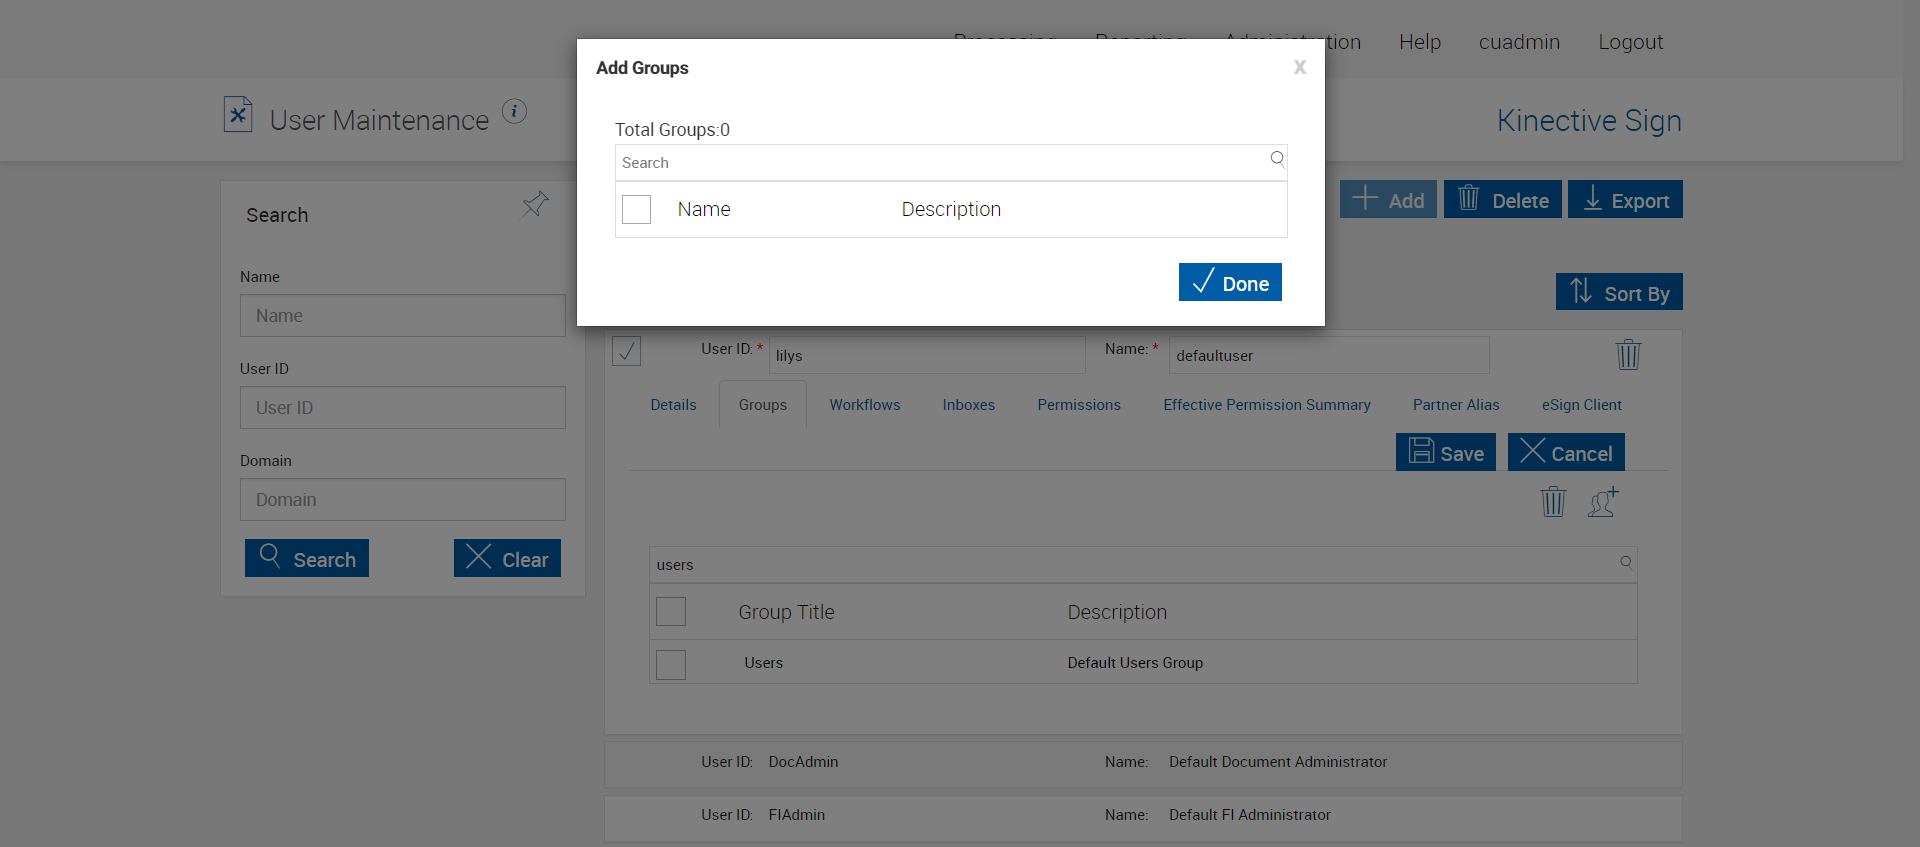
Task: Switch to the Workflows tab
Action: click(864, 405)
